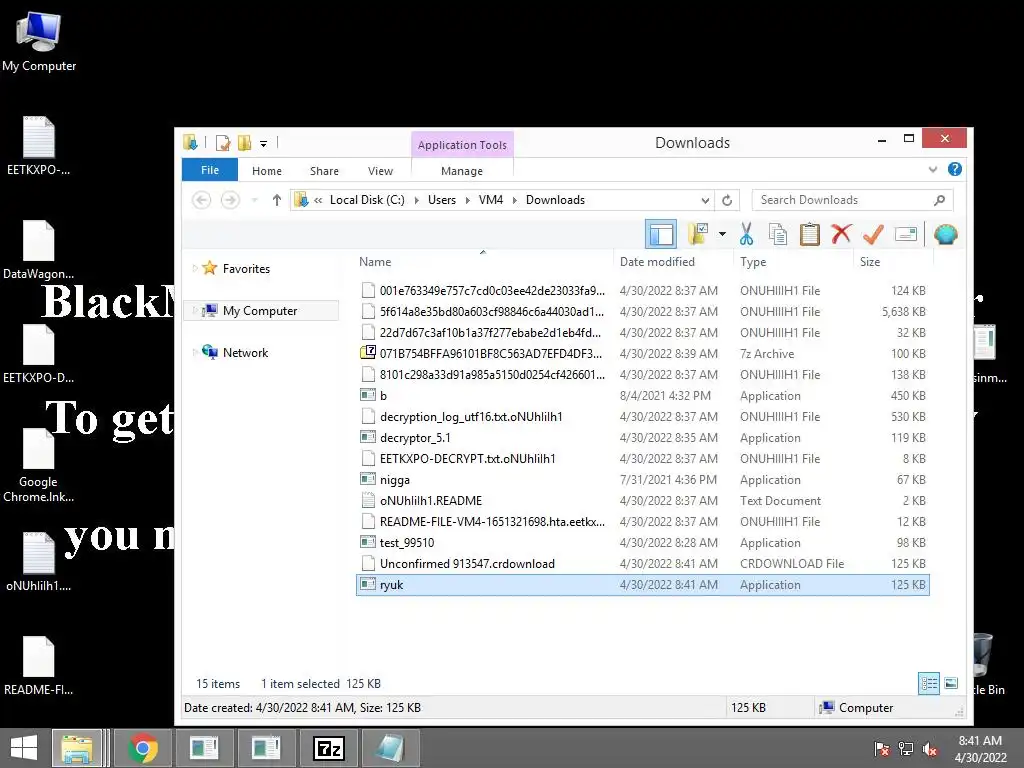Click the scissors Cut icon
Viewport: 1024px width, 768px height.
coord(746,234)
